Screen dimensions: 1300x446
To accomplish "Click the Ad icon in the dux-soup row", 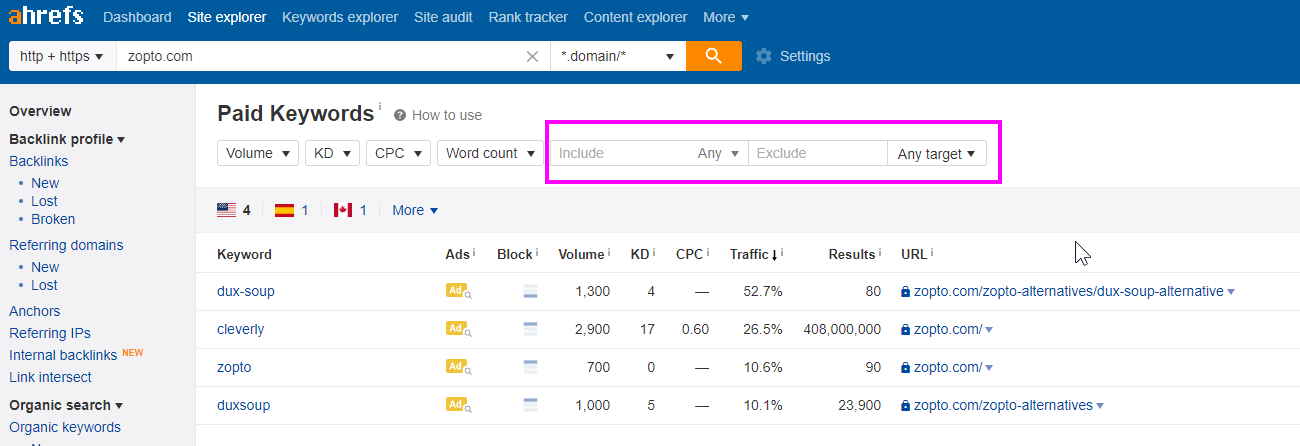I will 458,291.
